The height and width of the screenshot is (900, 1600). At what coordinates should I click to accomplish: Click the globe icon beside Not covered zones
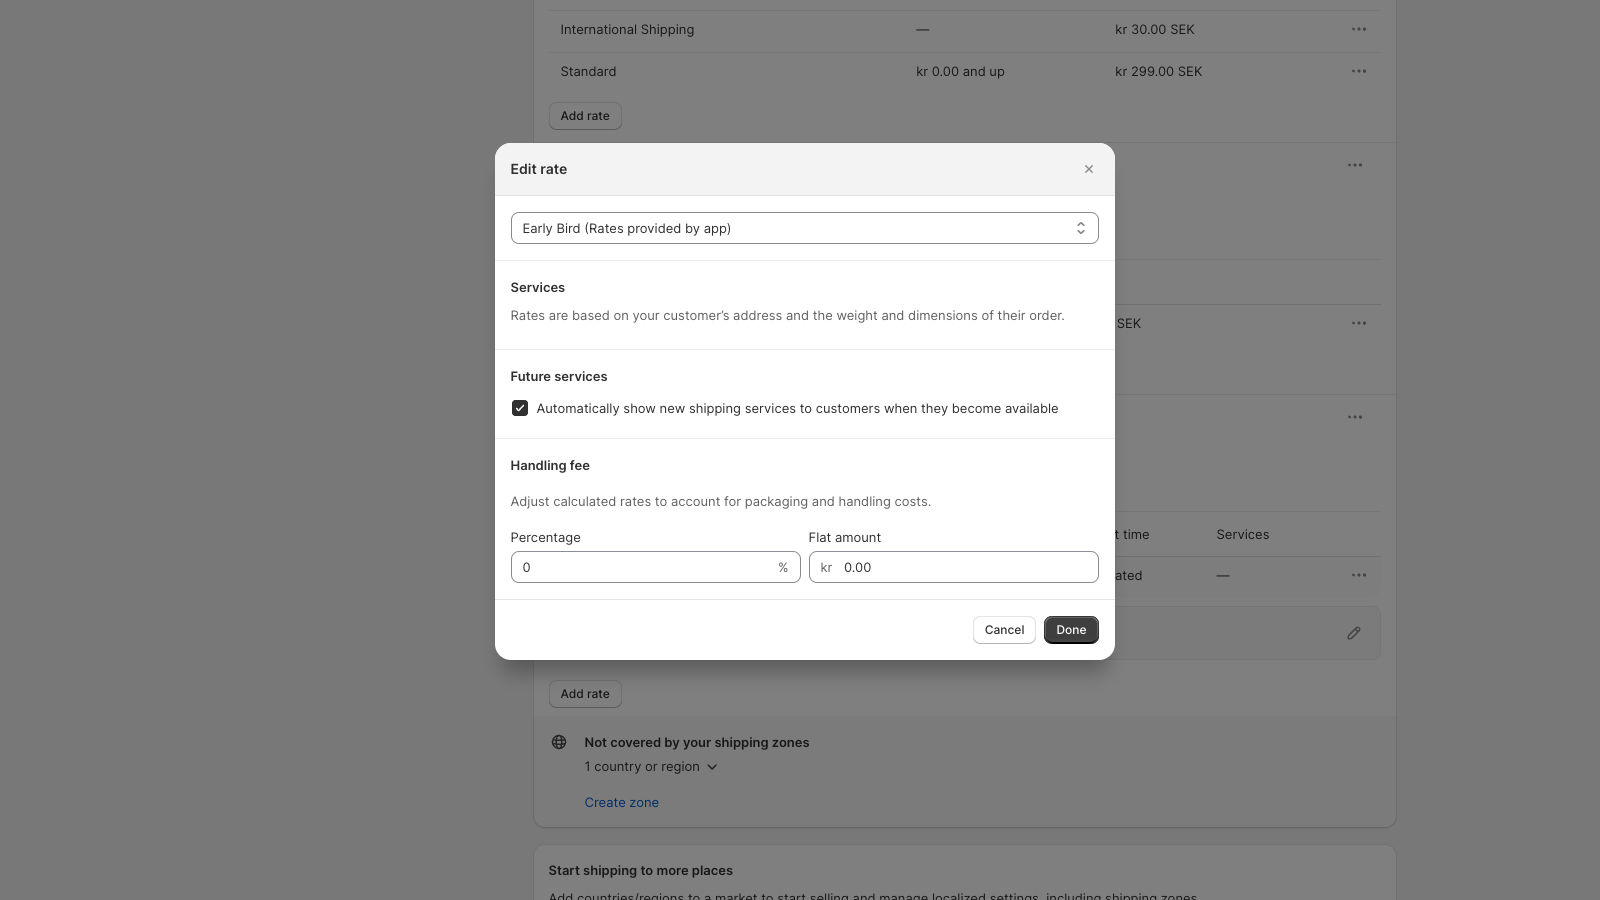559,742
